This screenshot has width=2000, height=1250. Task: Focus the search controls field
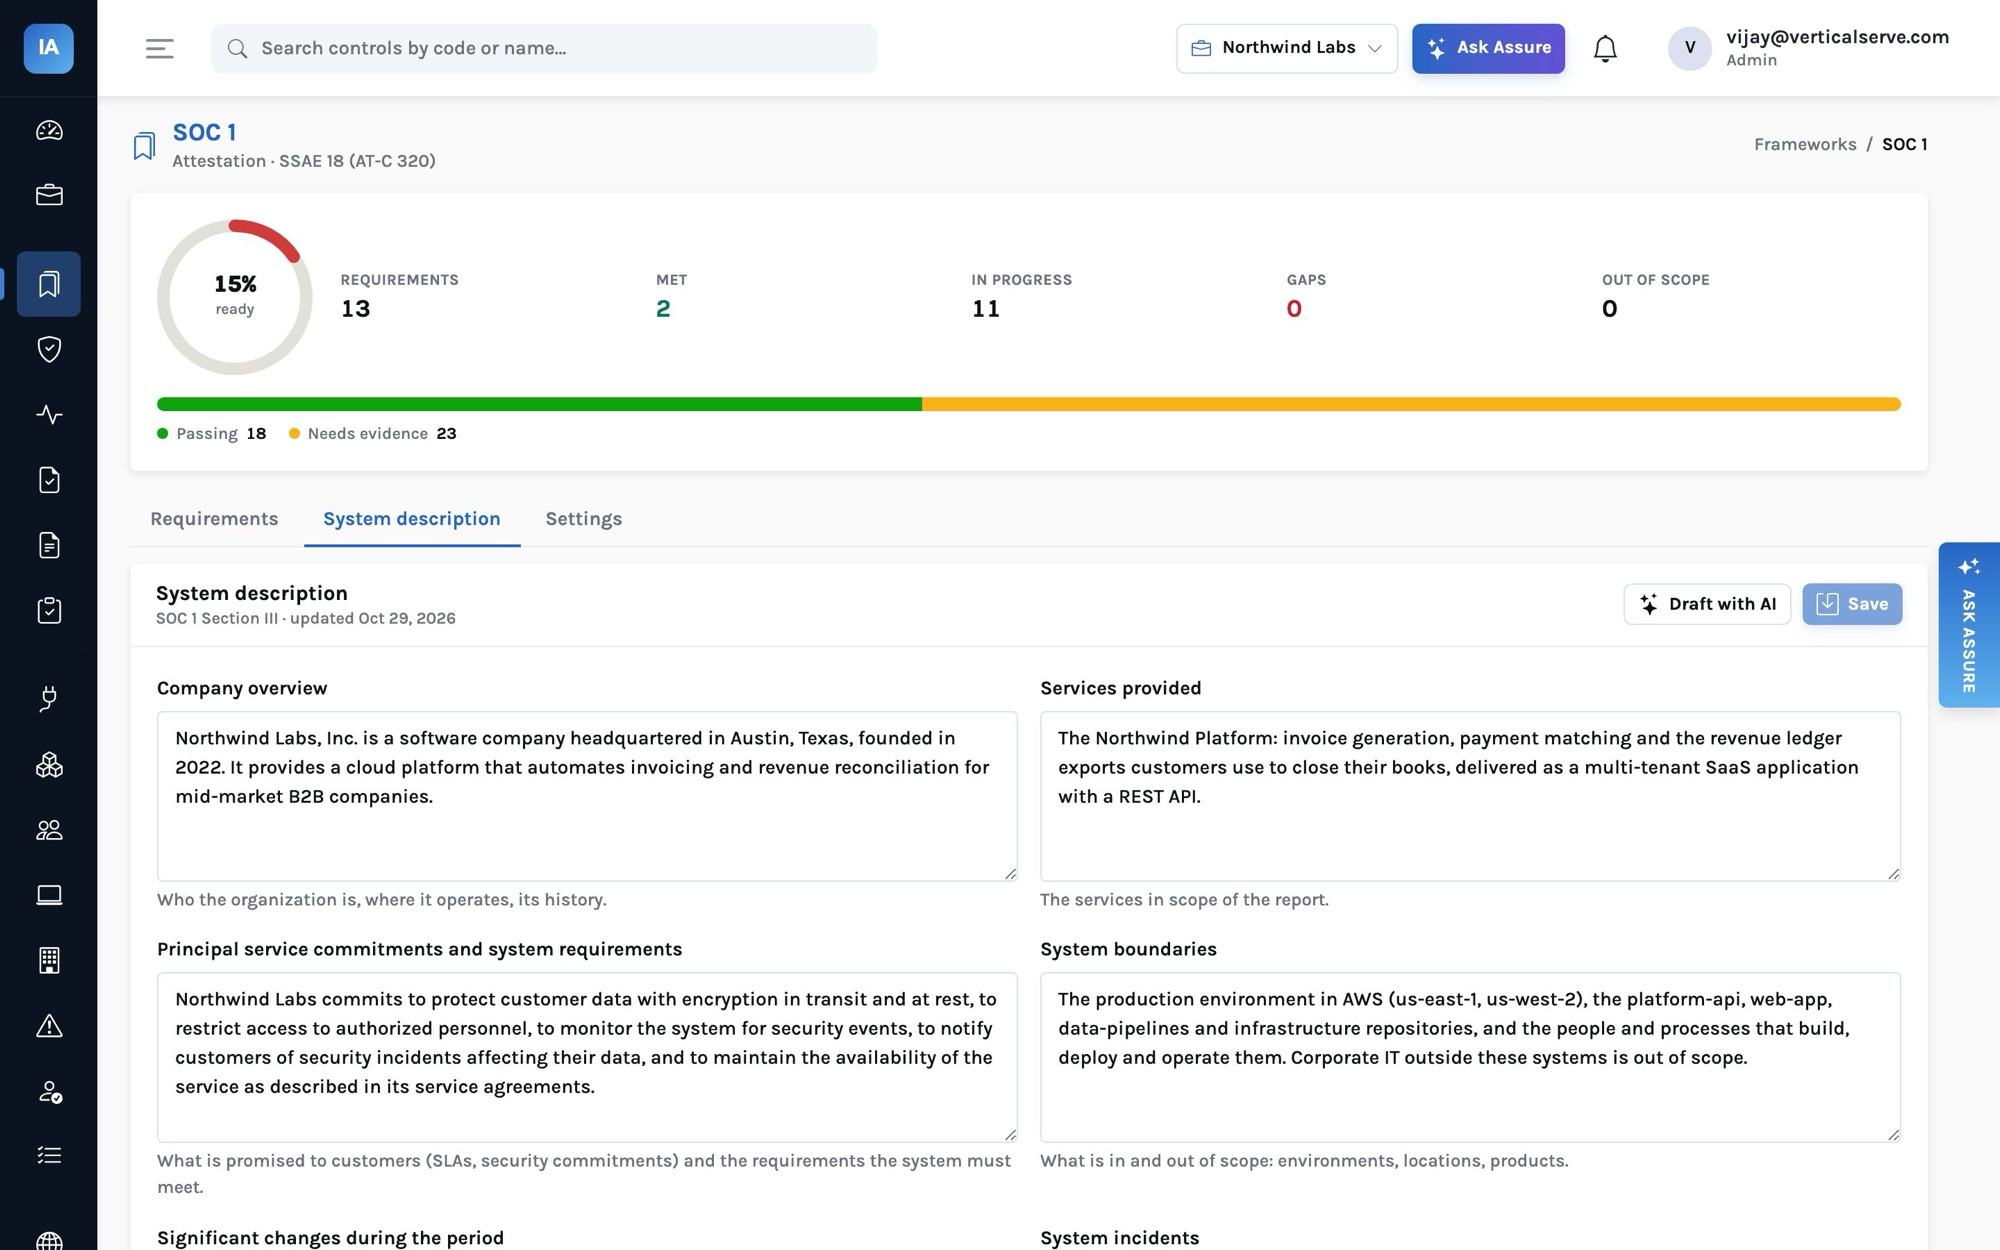tap(544, 48)
